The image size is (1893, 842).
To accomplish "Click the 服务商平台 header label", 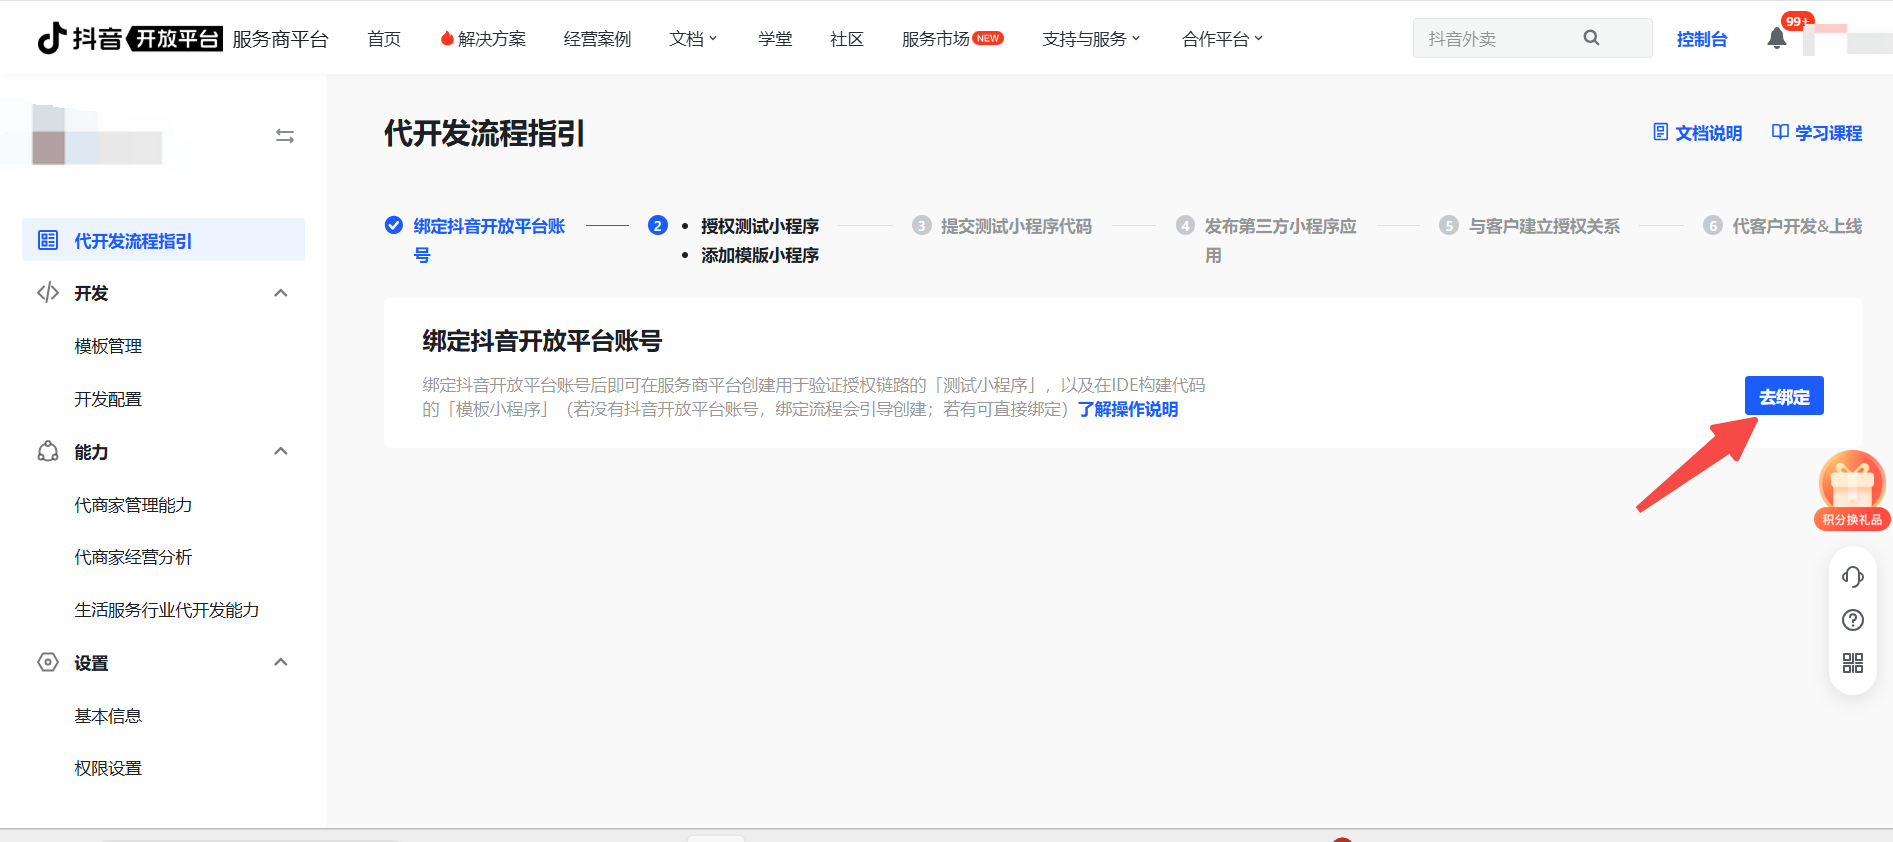I will click(280, 39).
